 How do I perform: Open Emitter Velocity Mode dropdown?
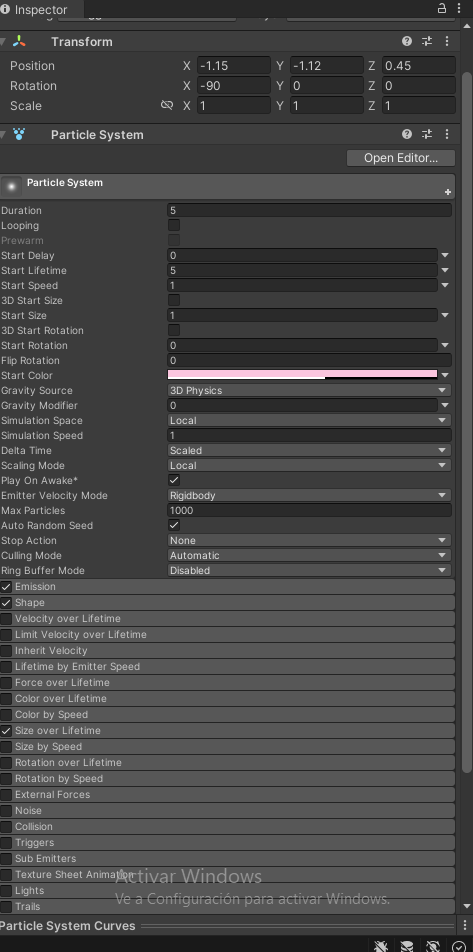(x=309, y=495)
